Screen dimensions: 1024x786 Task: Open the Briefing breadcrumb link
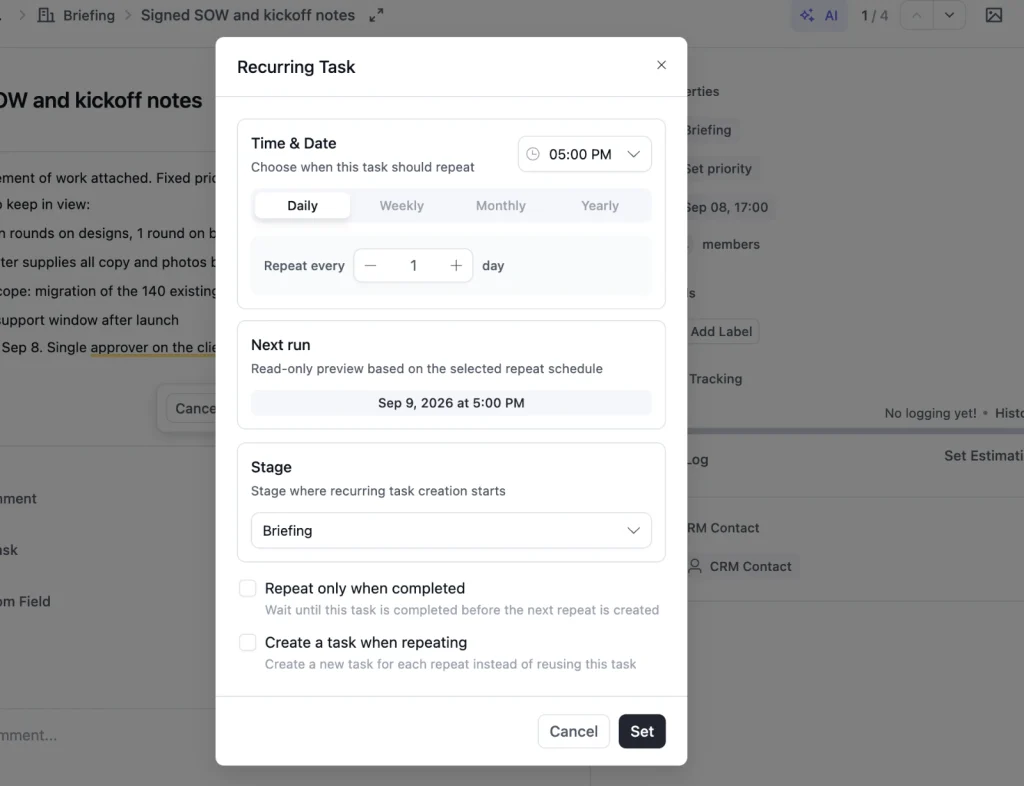pyautogui.click(x=89, y=15)
